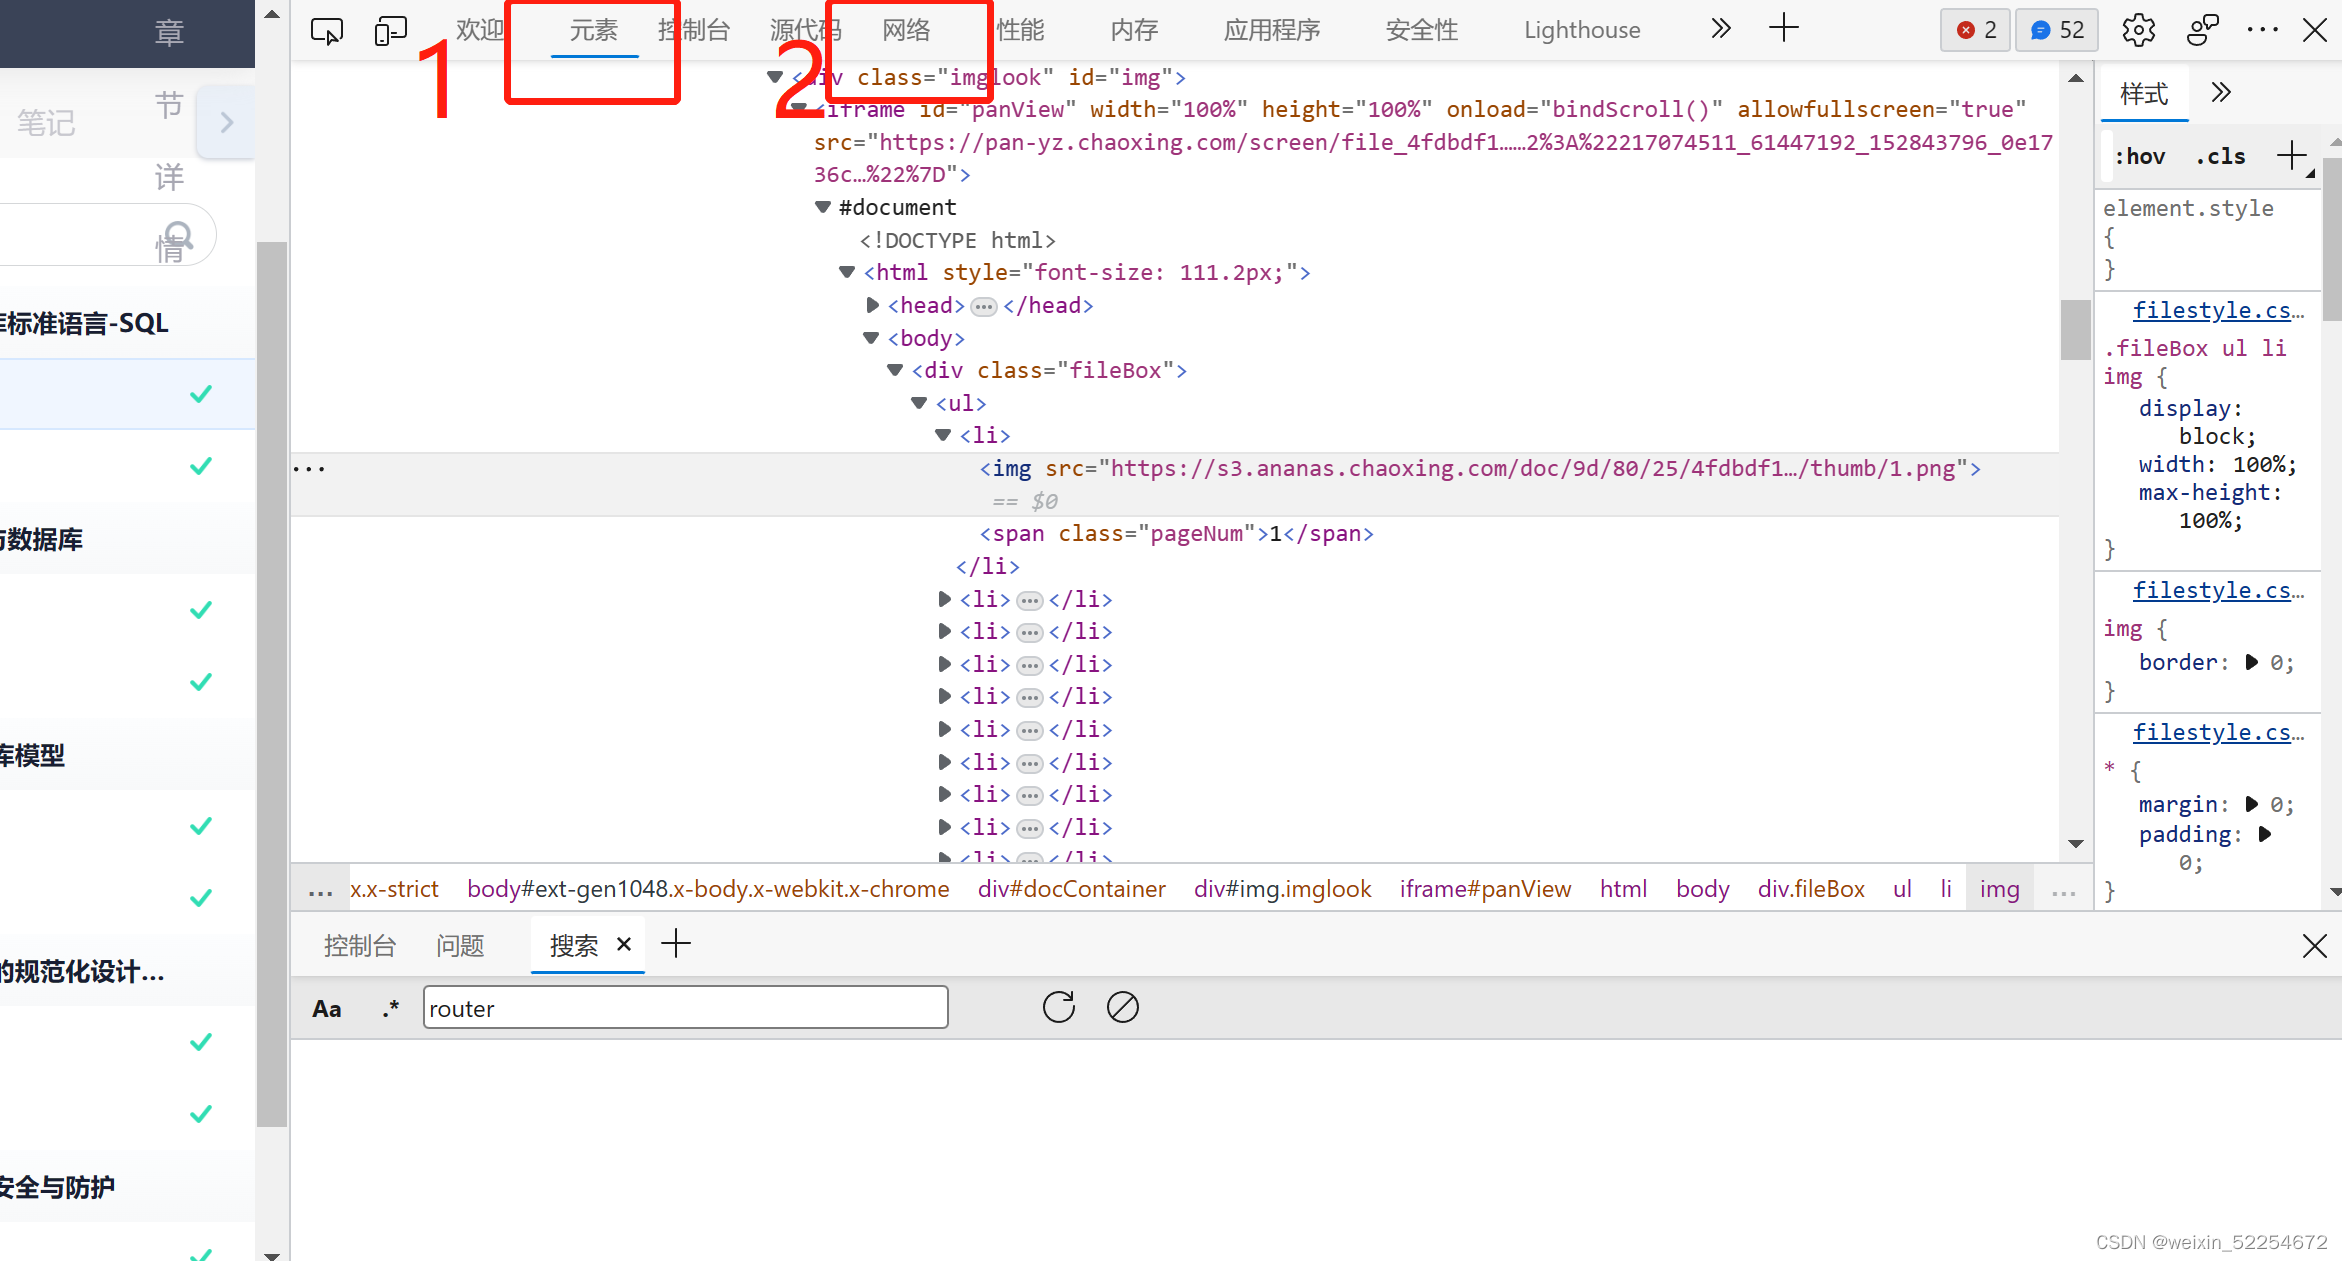Viewport: 2342px width, 1261px height.
Task: Activate the inspect element picker icon
Action: point(326,30)
